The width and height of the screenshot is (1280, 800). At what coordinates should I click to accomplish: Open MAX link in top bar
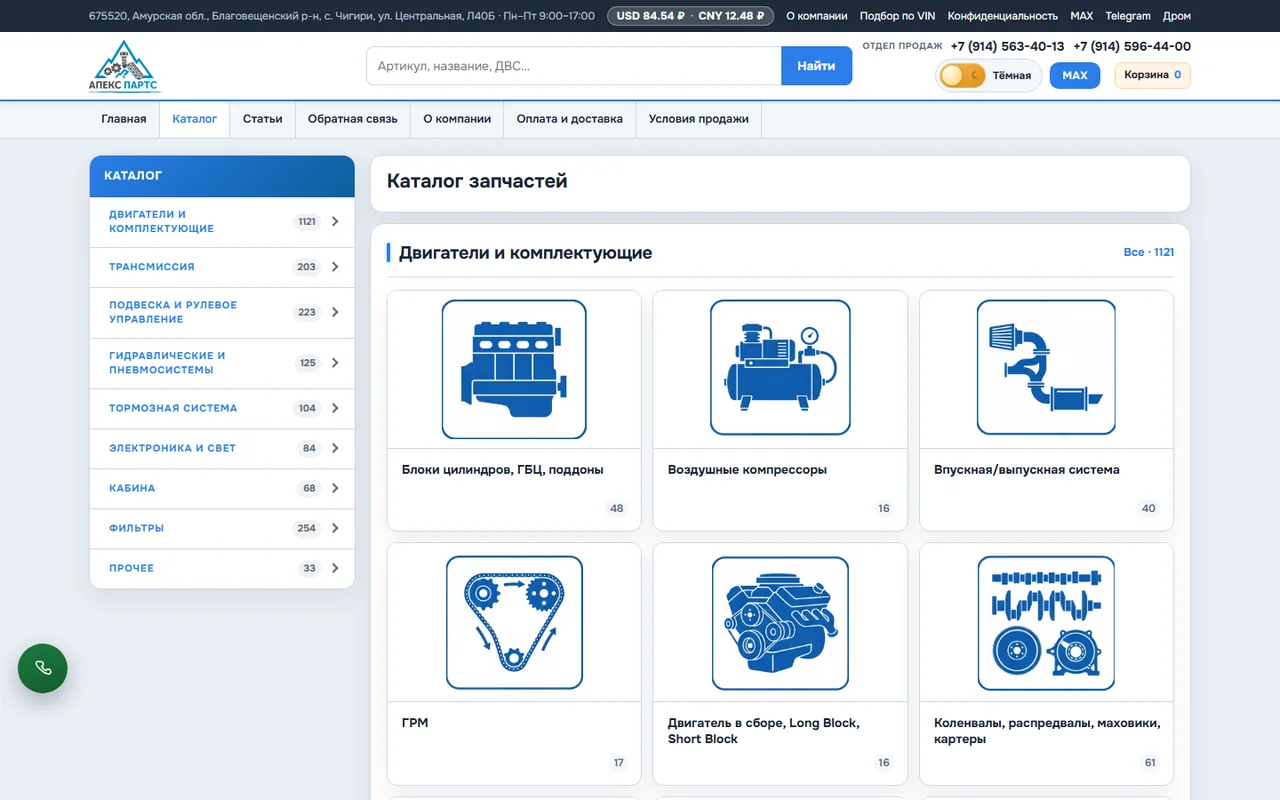coord(1081,16)
